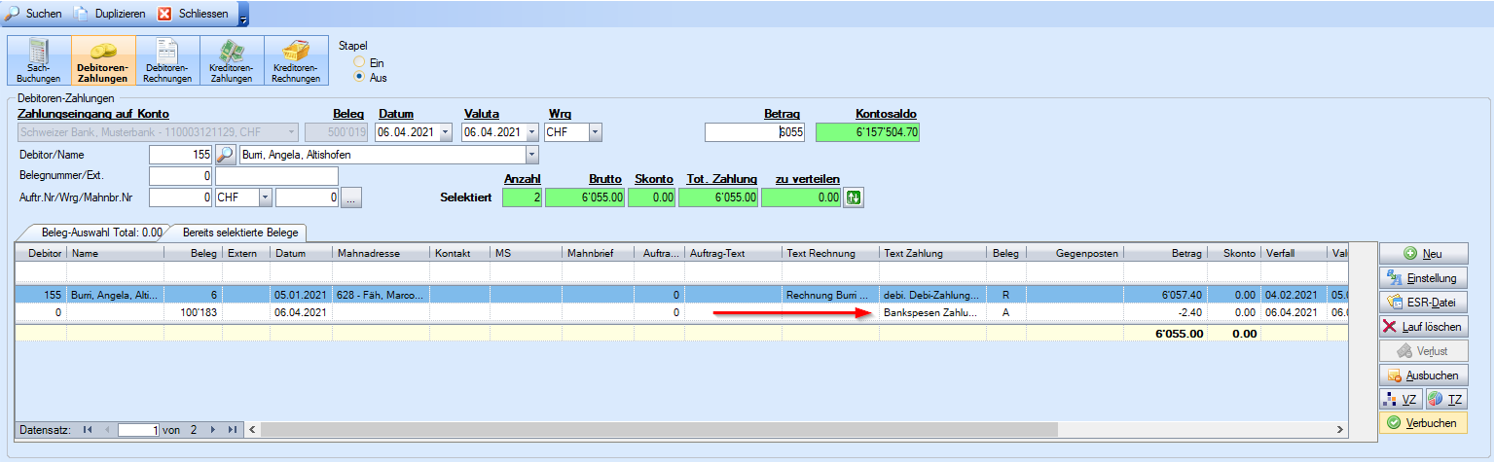Viewport: 1494px width, 462px height.
Task: Select the Stapel Ein radio button
Action: pyautogui.click(x=359, y=62)
